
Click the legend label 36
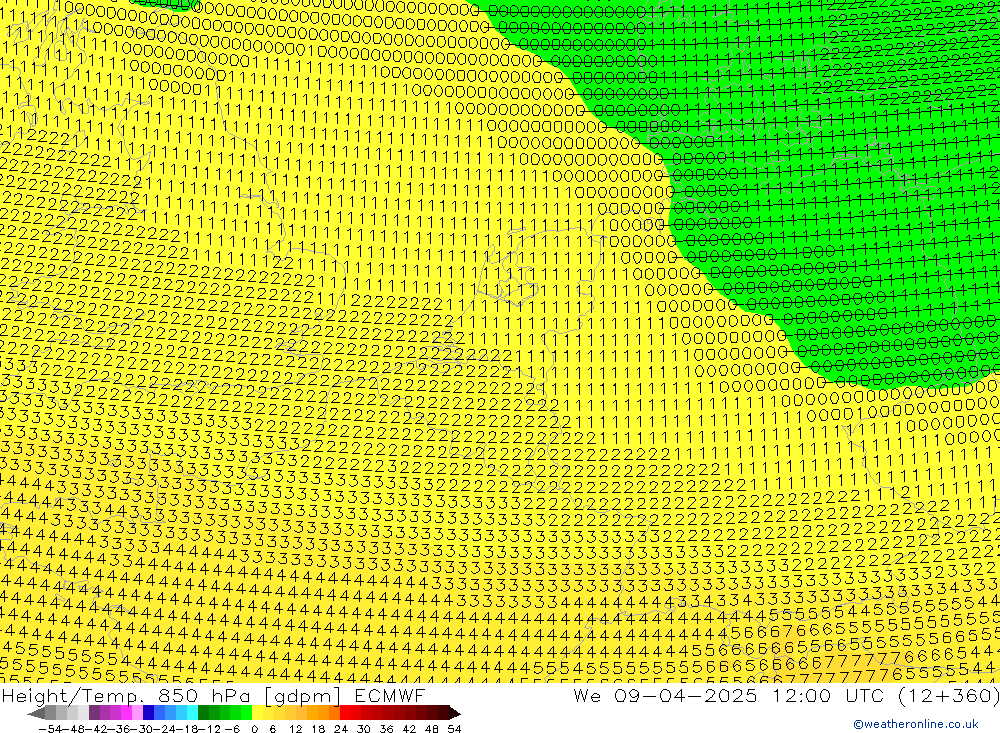click(x=386, y=729)
